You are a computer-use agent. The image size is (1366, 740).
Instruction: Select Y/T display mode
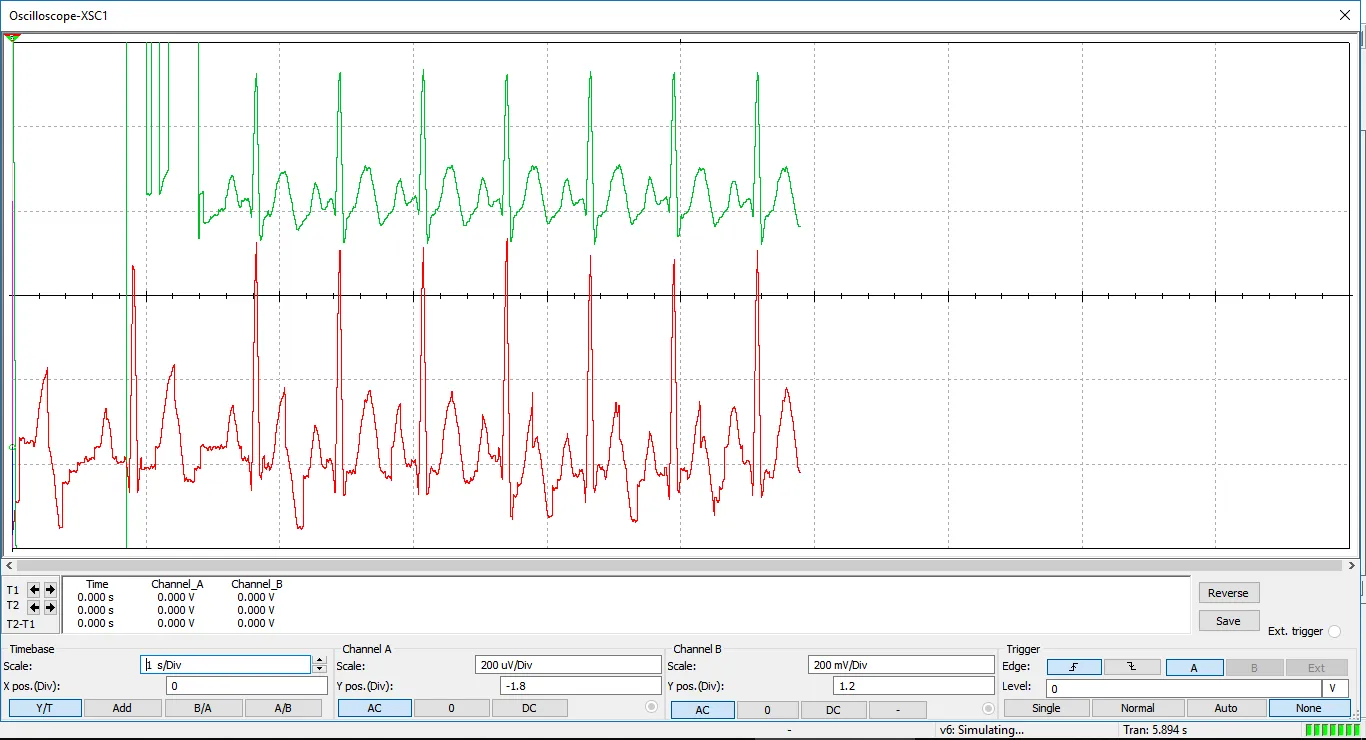coord(45,708)
